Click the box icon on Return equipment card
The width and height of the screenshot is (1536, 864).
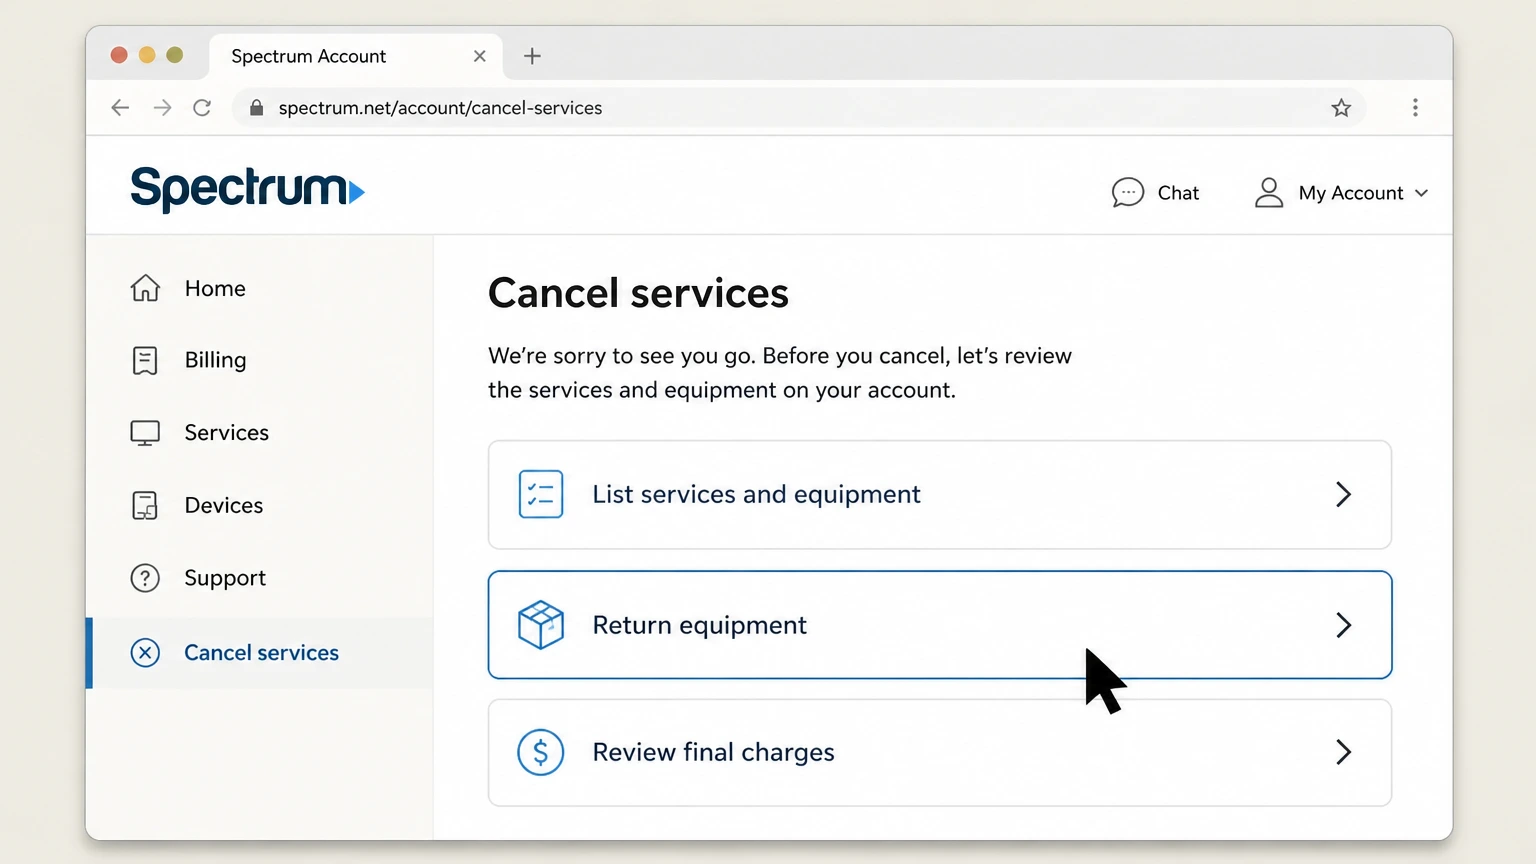[541, 625]
